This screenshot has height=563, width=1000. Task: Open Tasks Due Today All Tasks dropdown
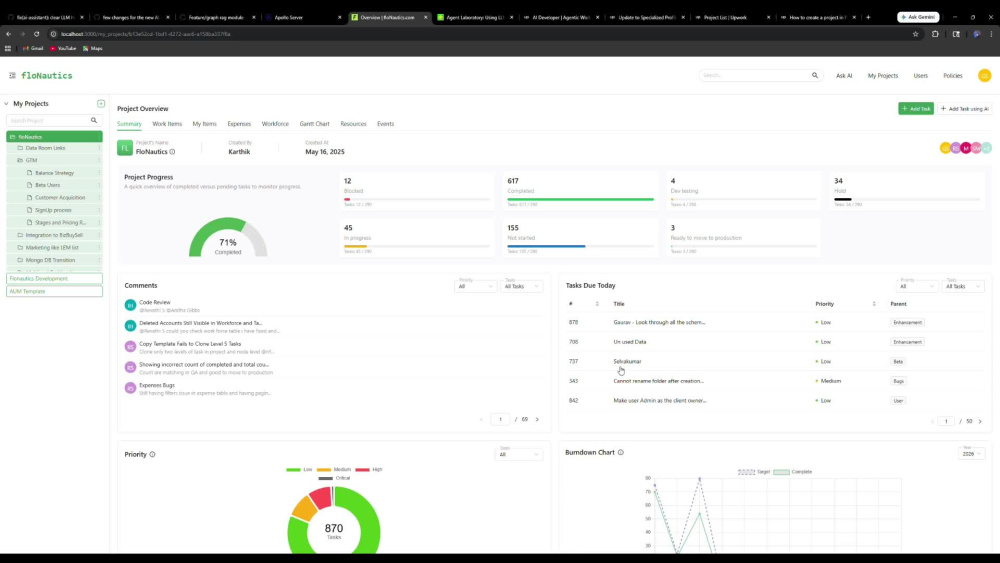tap(963, 286)
